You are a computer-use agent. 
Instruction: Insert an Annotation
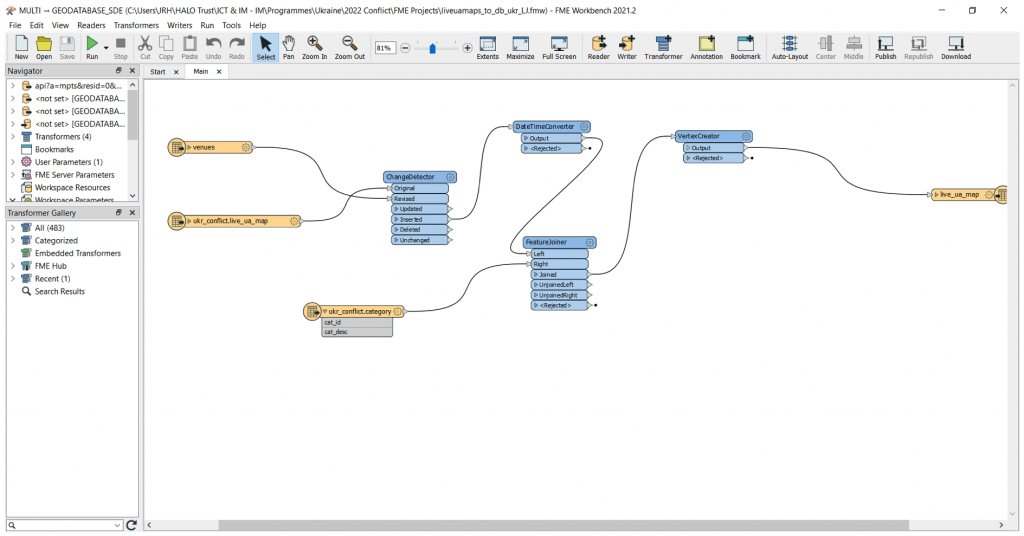pos(707,47)
